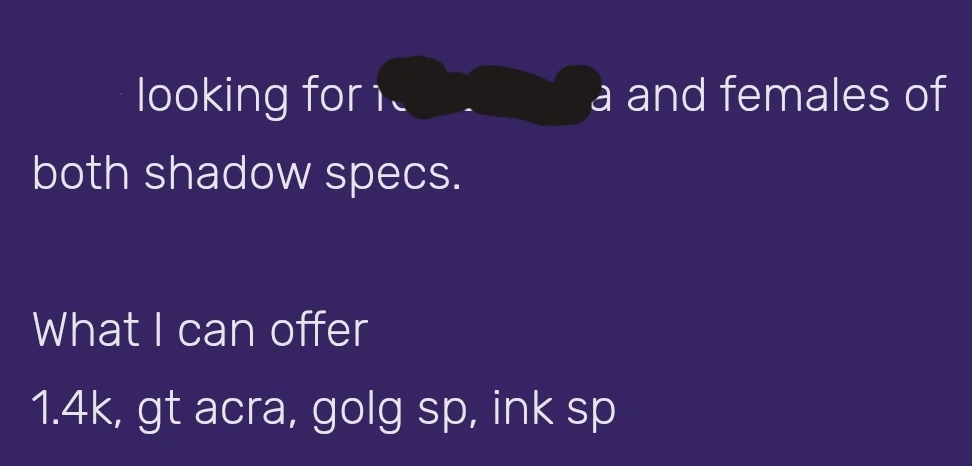Click the word "specs."
The image size is (972, 466).
404,176
